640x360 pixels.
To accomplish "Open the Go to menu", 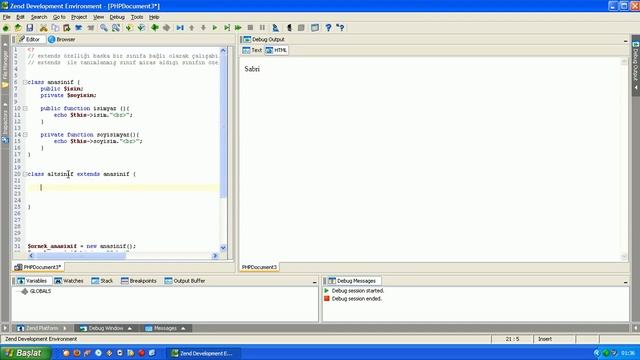I will 59,17.
